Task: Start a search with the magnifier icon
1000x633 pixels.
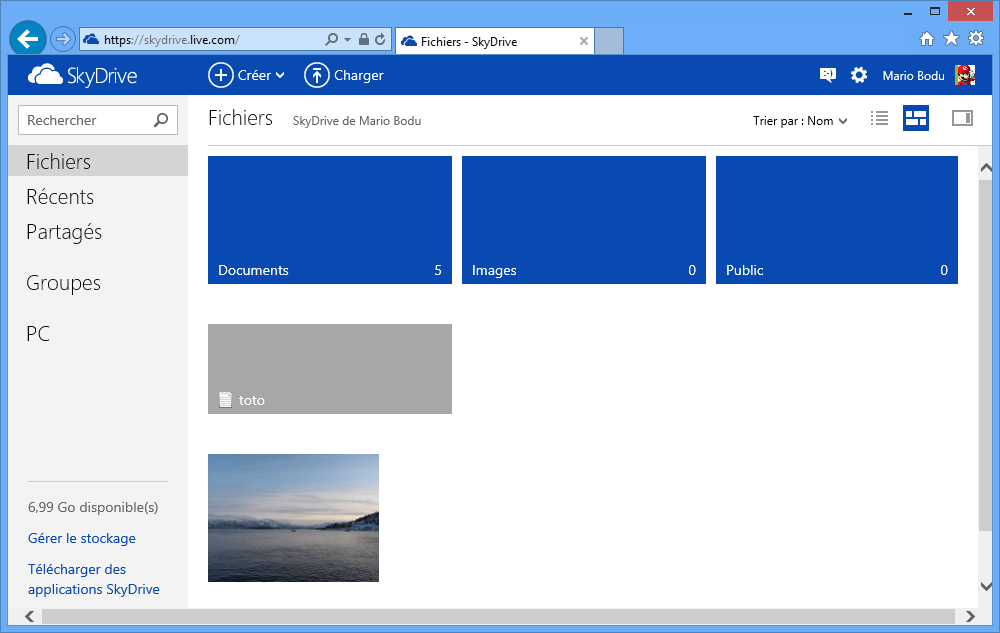Action: point(160,120)
